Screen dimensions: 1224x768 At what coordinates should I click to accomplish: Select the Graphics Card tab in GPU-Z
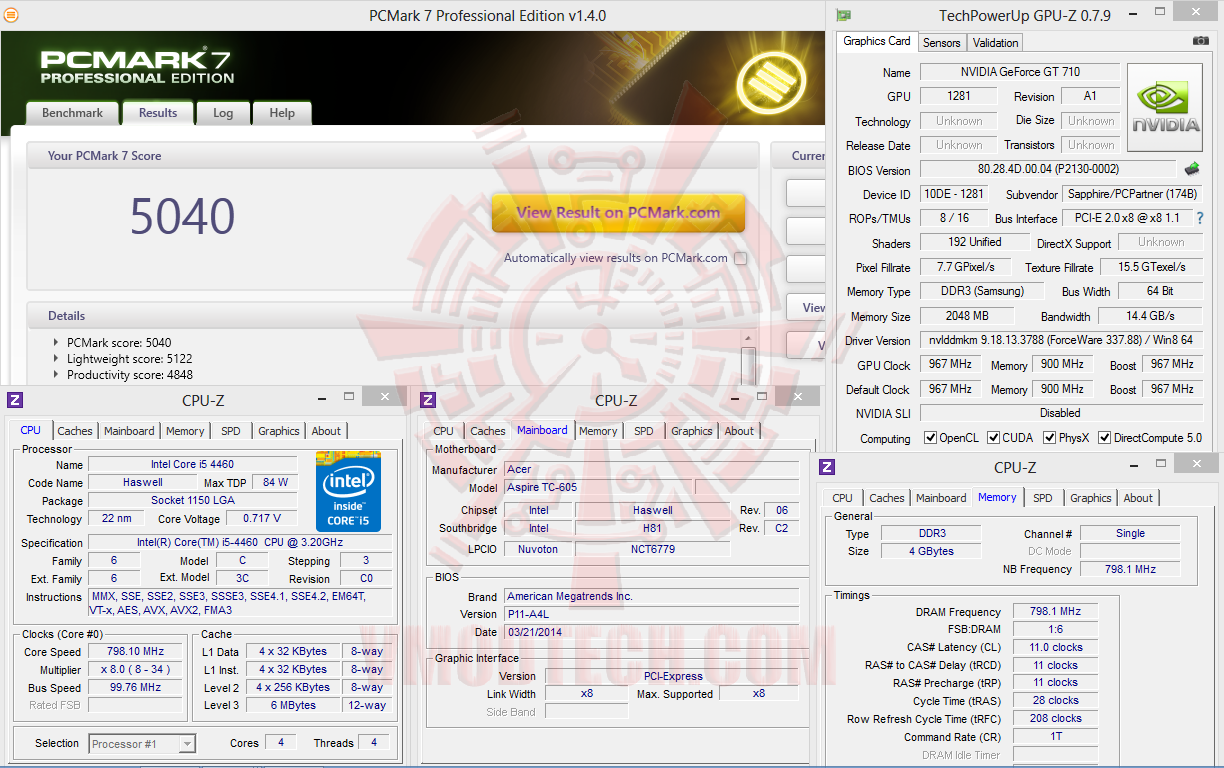[877, 41]
